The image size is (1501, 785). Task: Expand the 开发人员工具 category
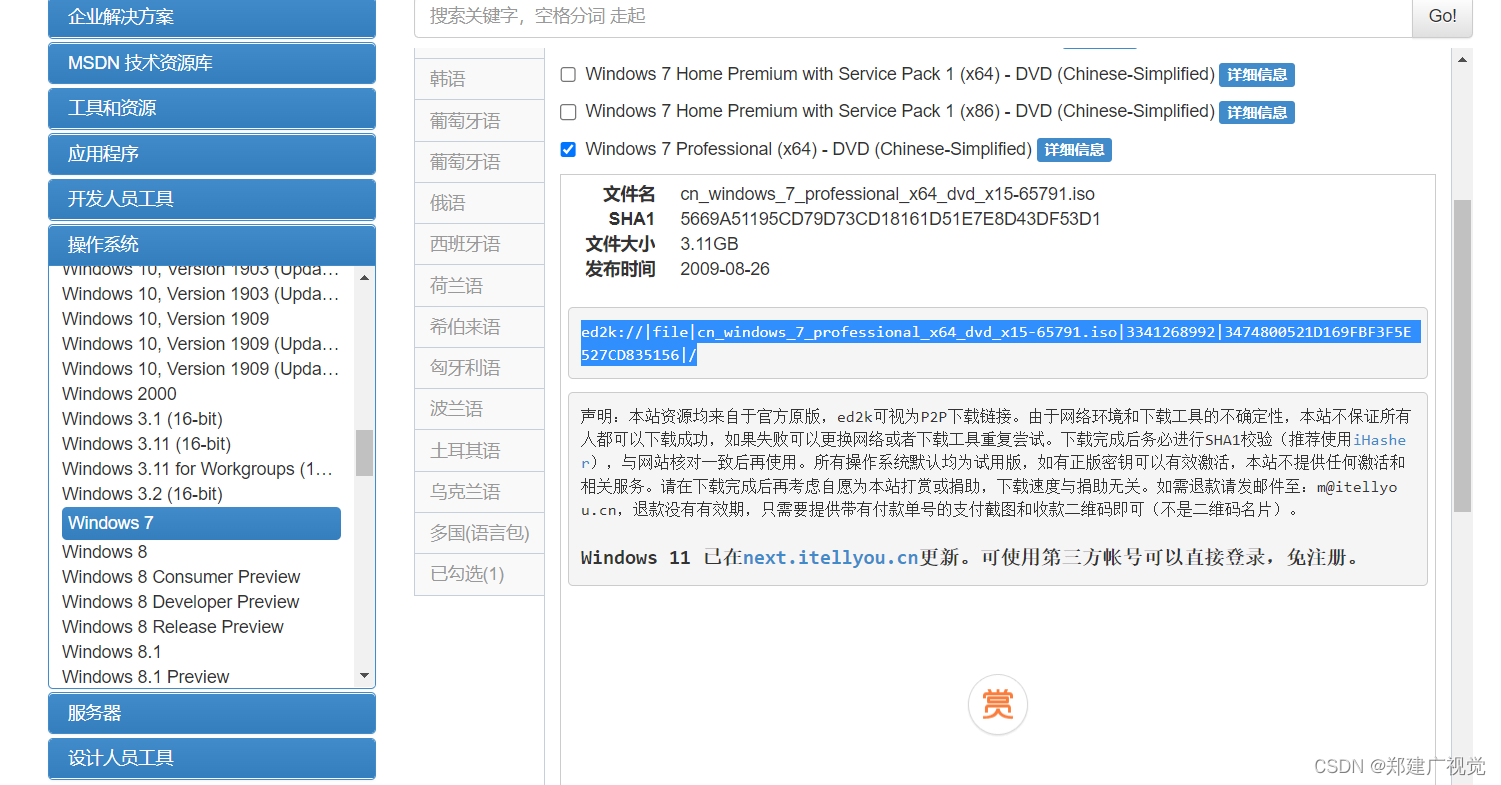pos(212,199)
